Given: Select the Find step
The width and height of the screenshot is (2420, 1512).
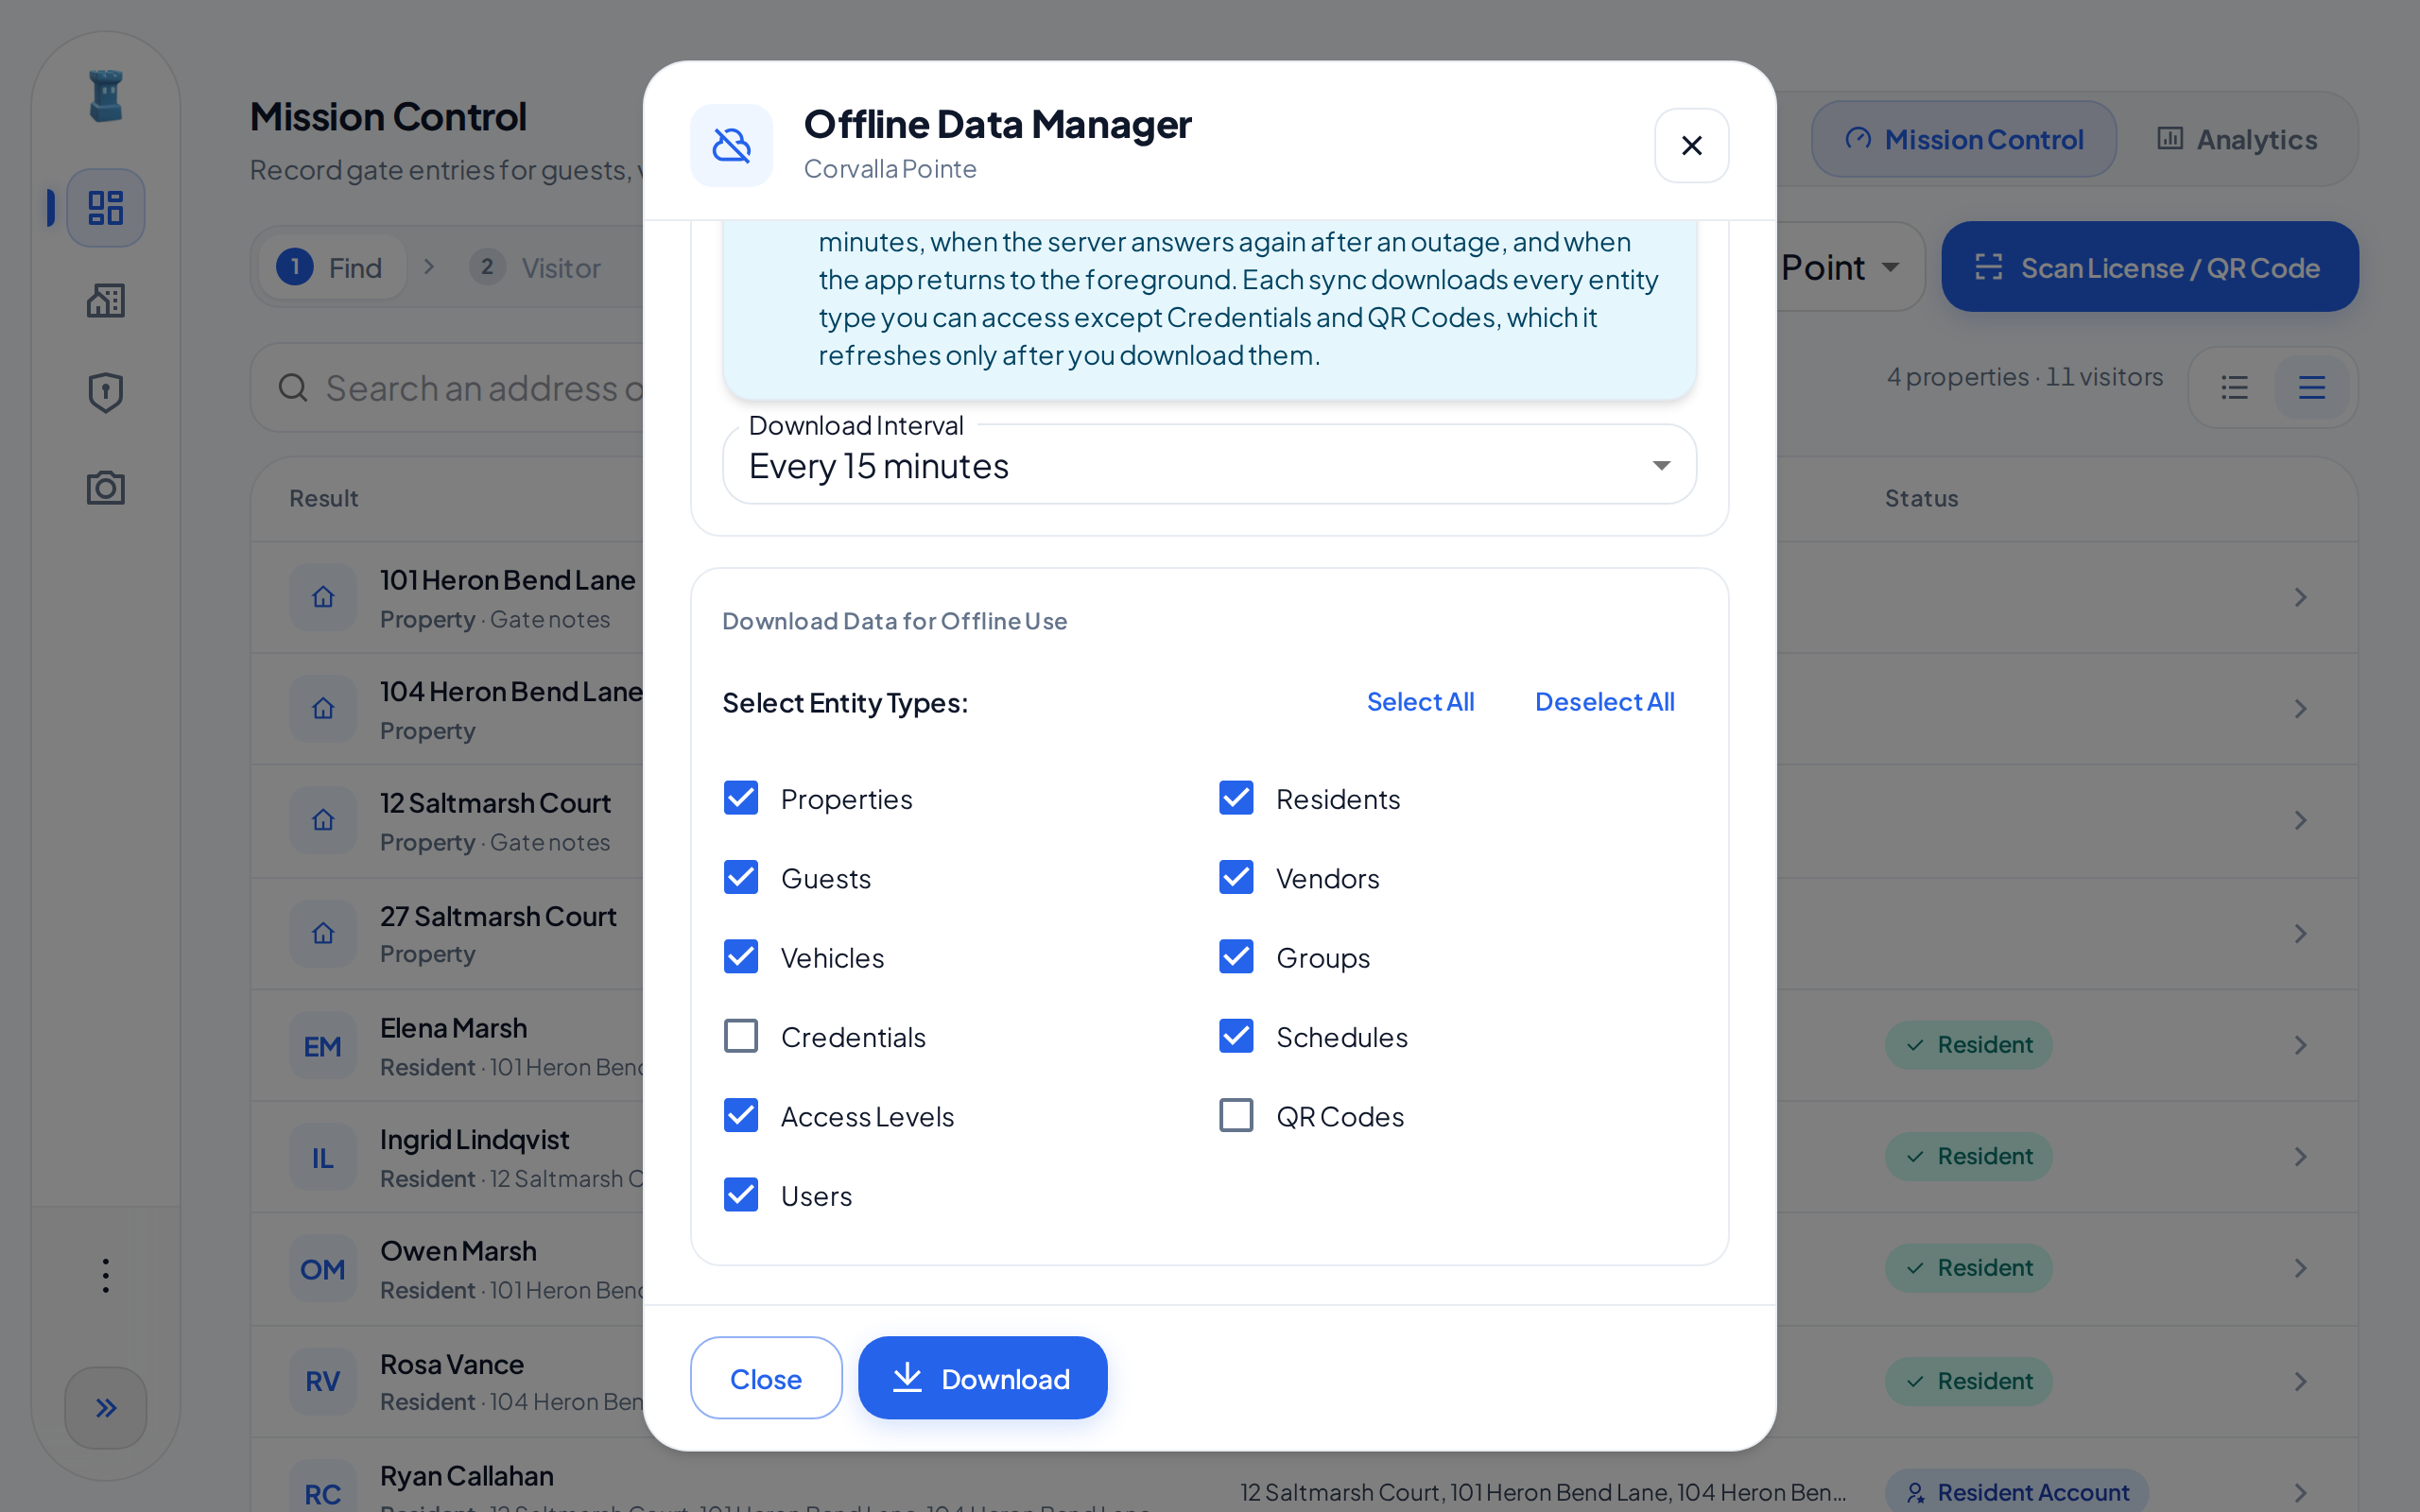Looking at the screenshot, I should (x=330, y=267).
